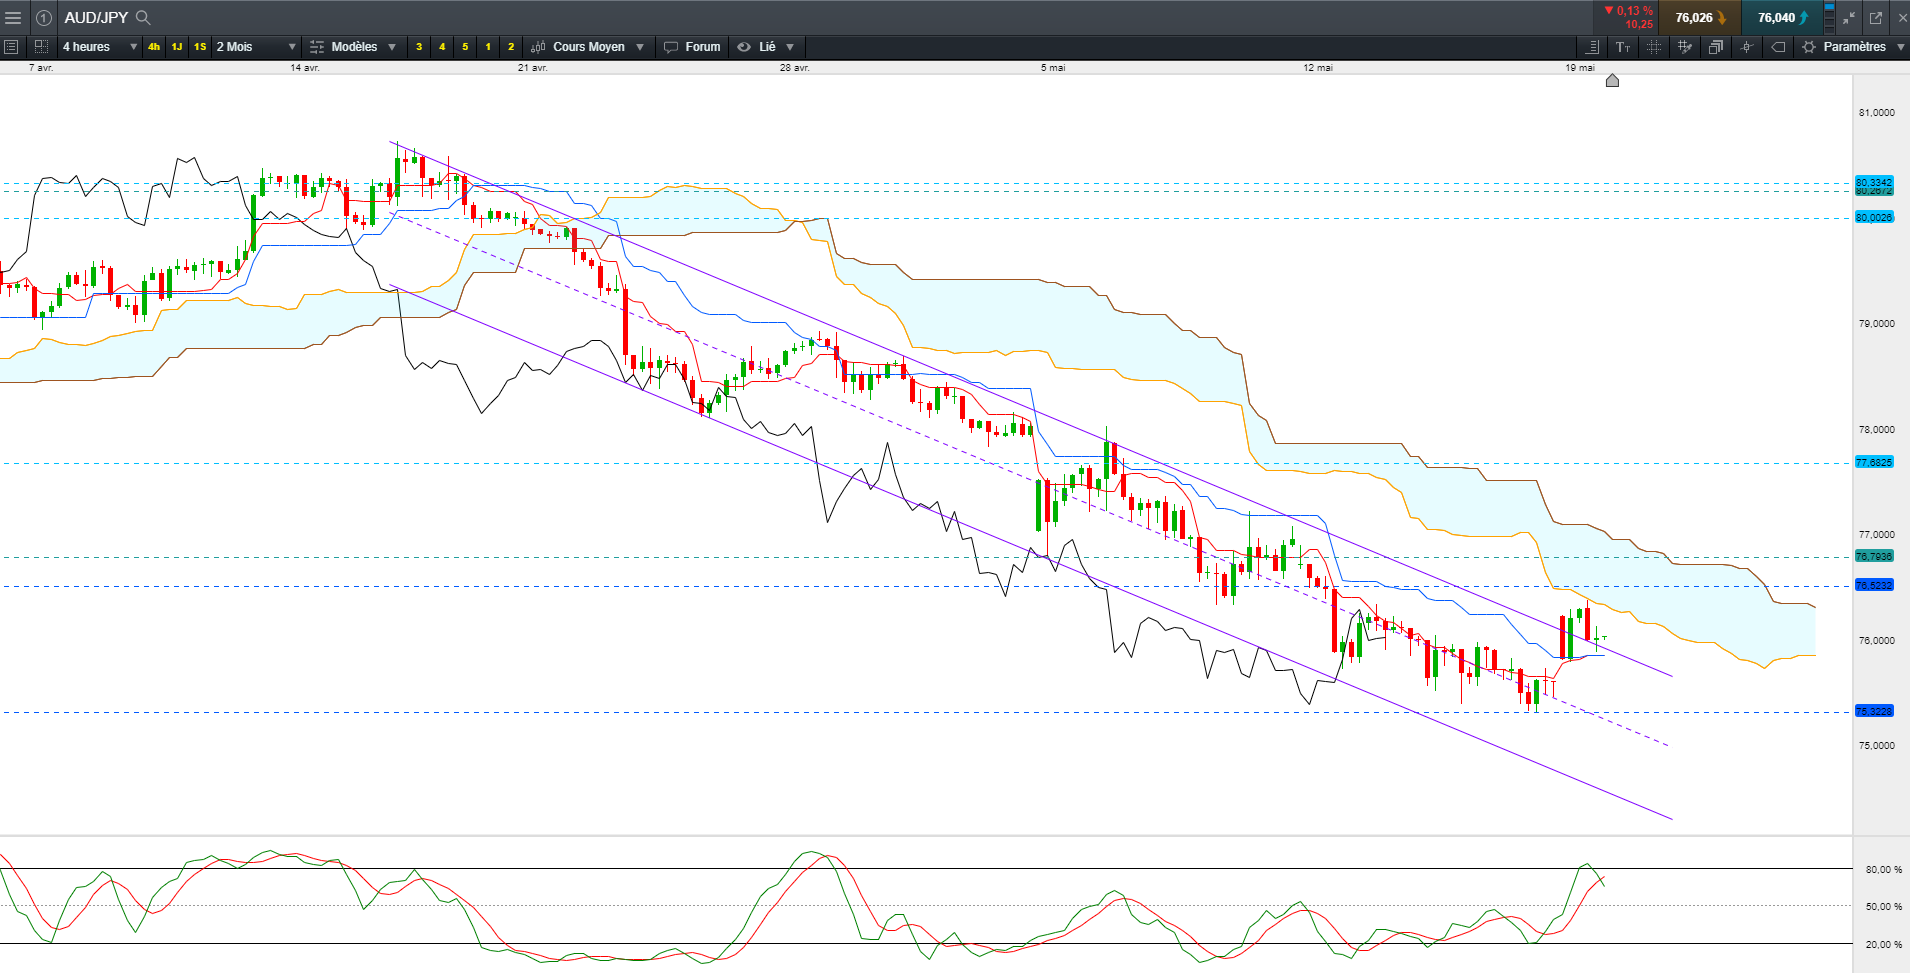Expand the 2 Mois period dropdown
This screenshot has height=973, width=1910.
pyautogui.click(x=292, y=47)
